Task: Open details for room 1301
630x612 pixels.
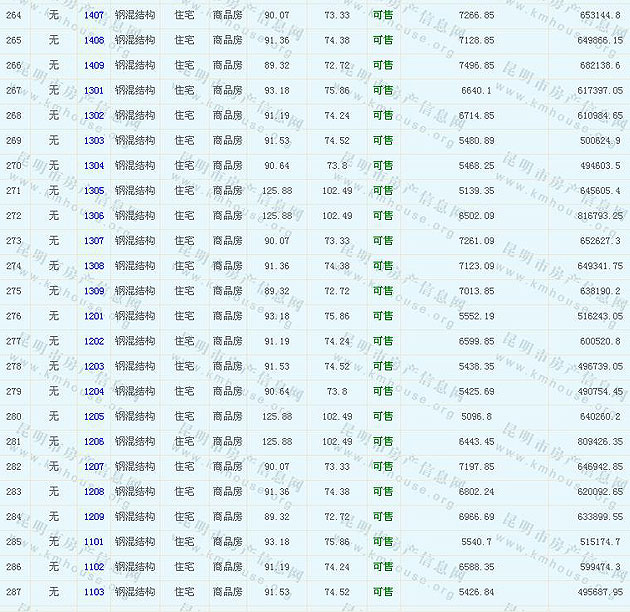Action: 94,90
